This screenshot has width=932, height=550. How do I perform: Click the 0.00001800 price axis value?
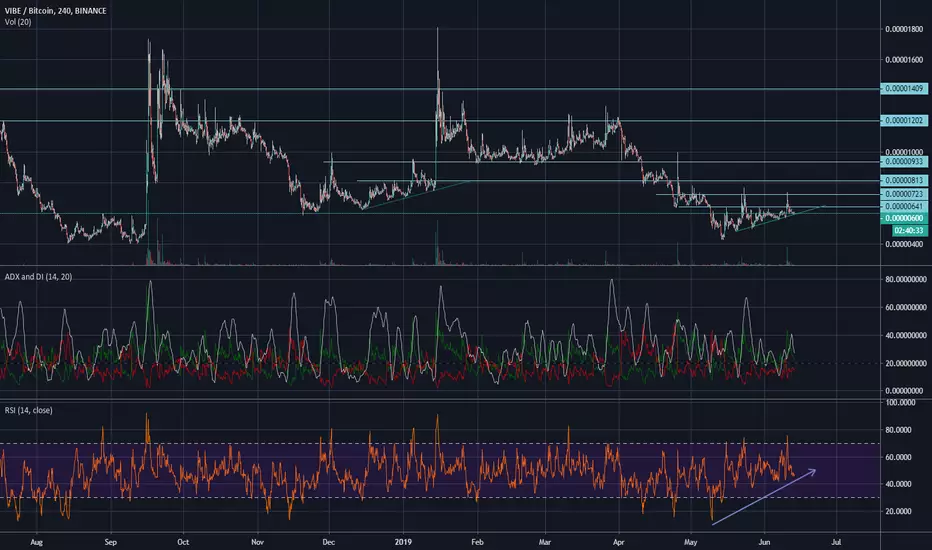click(904, 29)
